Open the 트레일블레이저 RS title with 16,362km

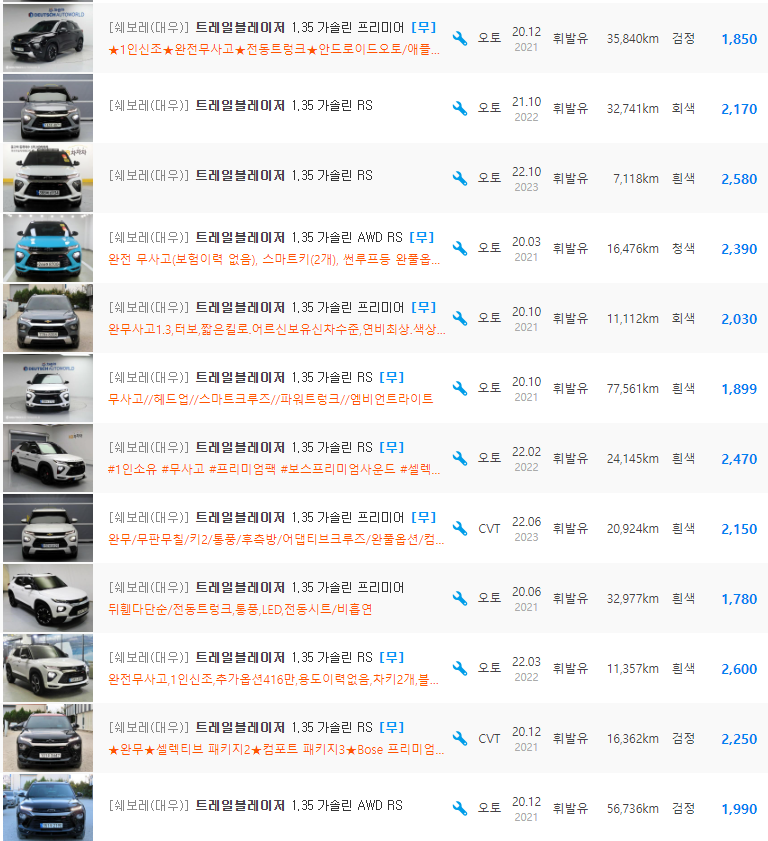(241, 727)
